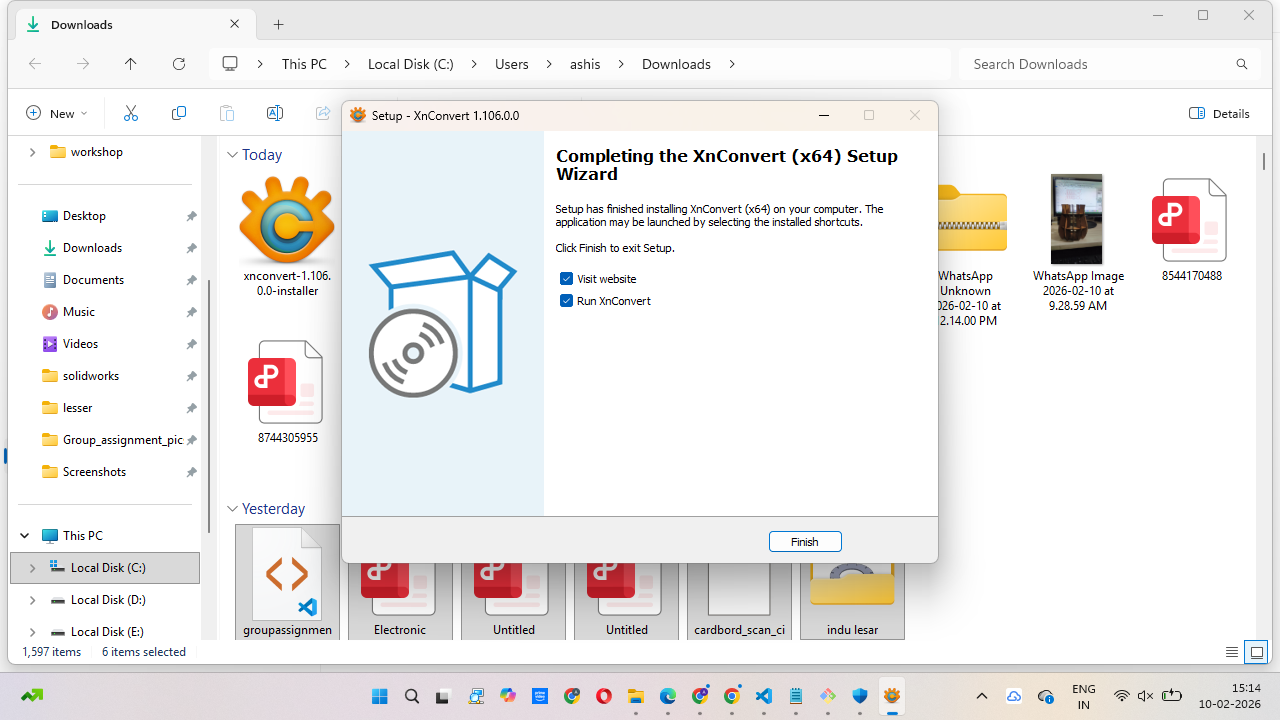Navigate up one folder with the Up arrow

pyautogui.click(x=131, y=64)
